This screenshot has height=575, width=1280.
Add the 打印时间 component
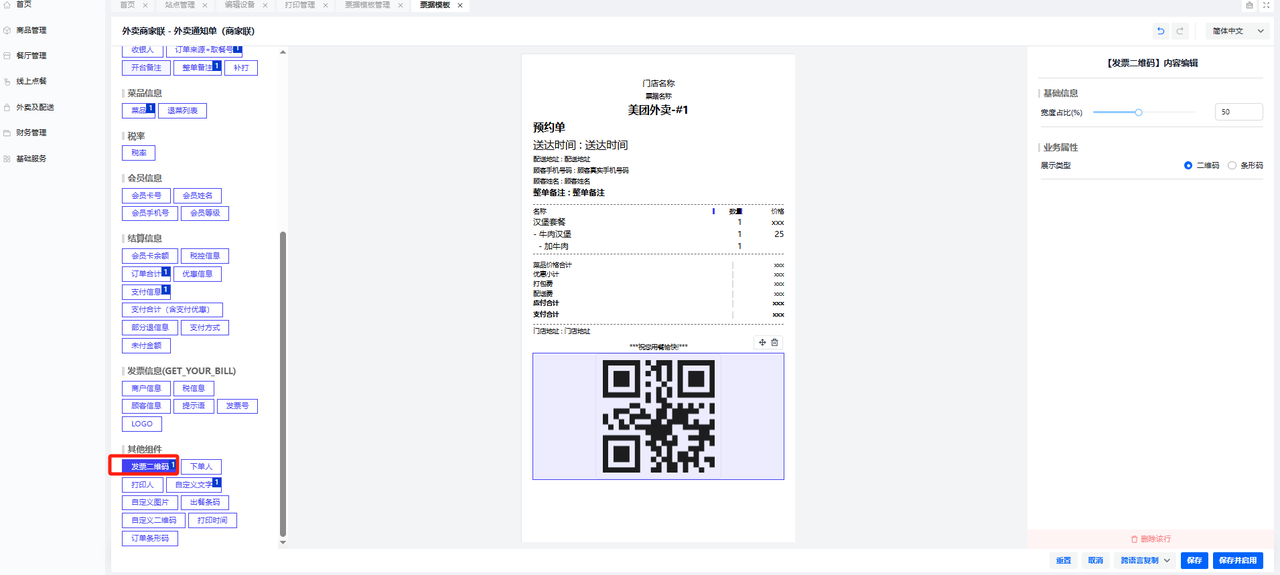coord(213,520)
